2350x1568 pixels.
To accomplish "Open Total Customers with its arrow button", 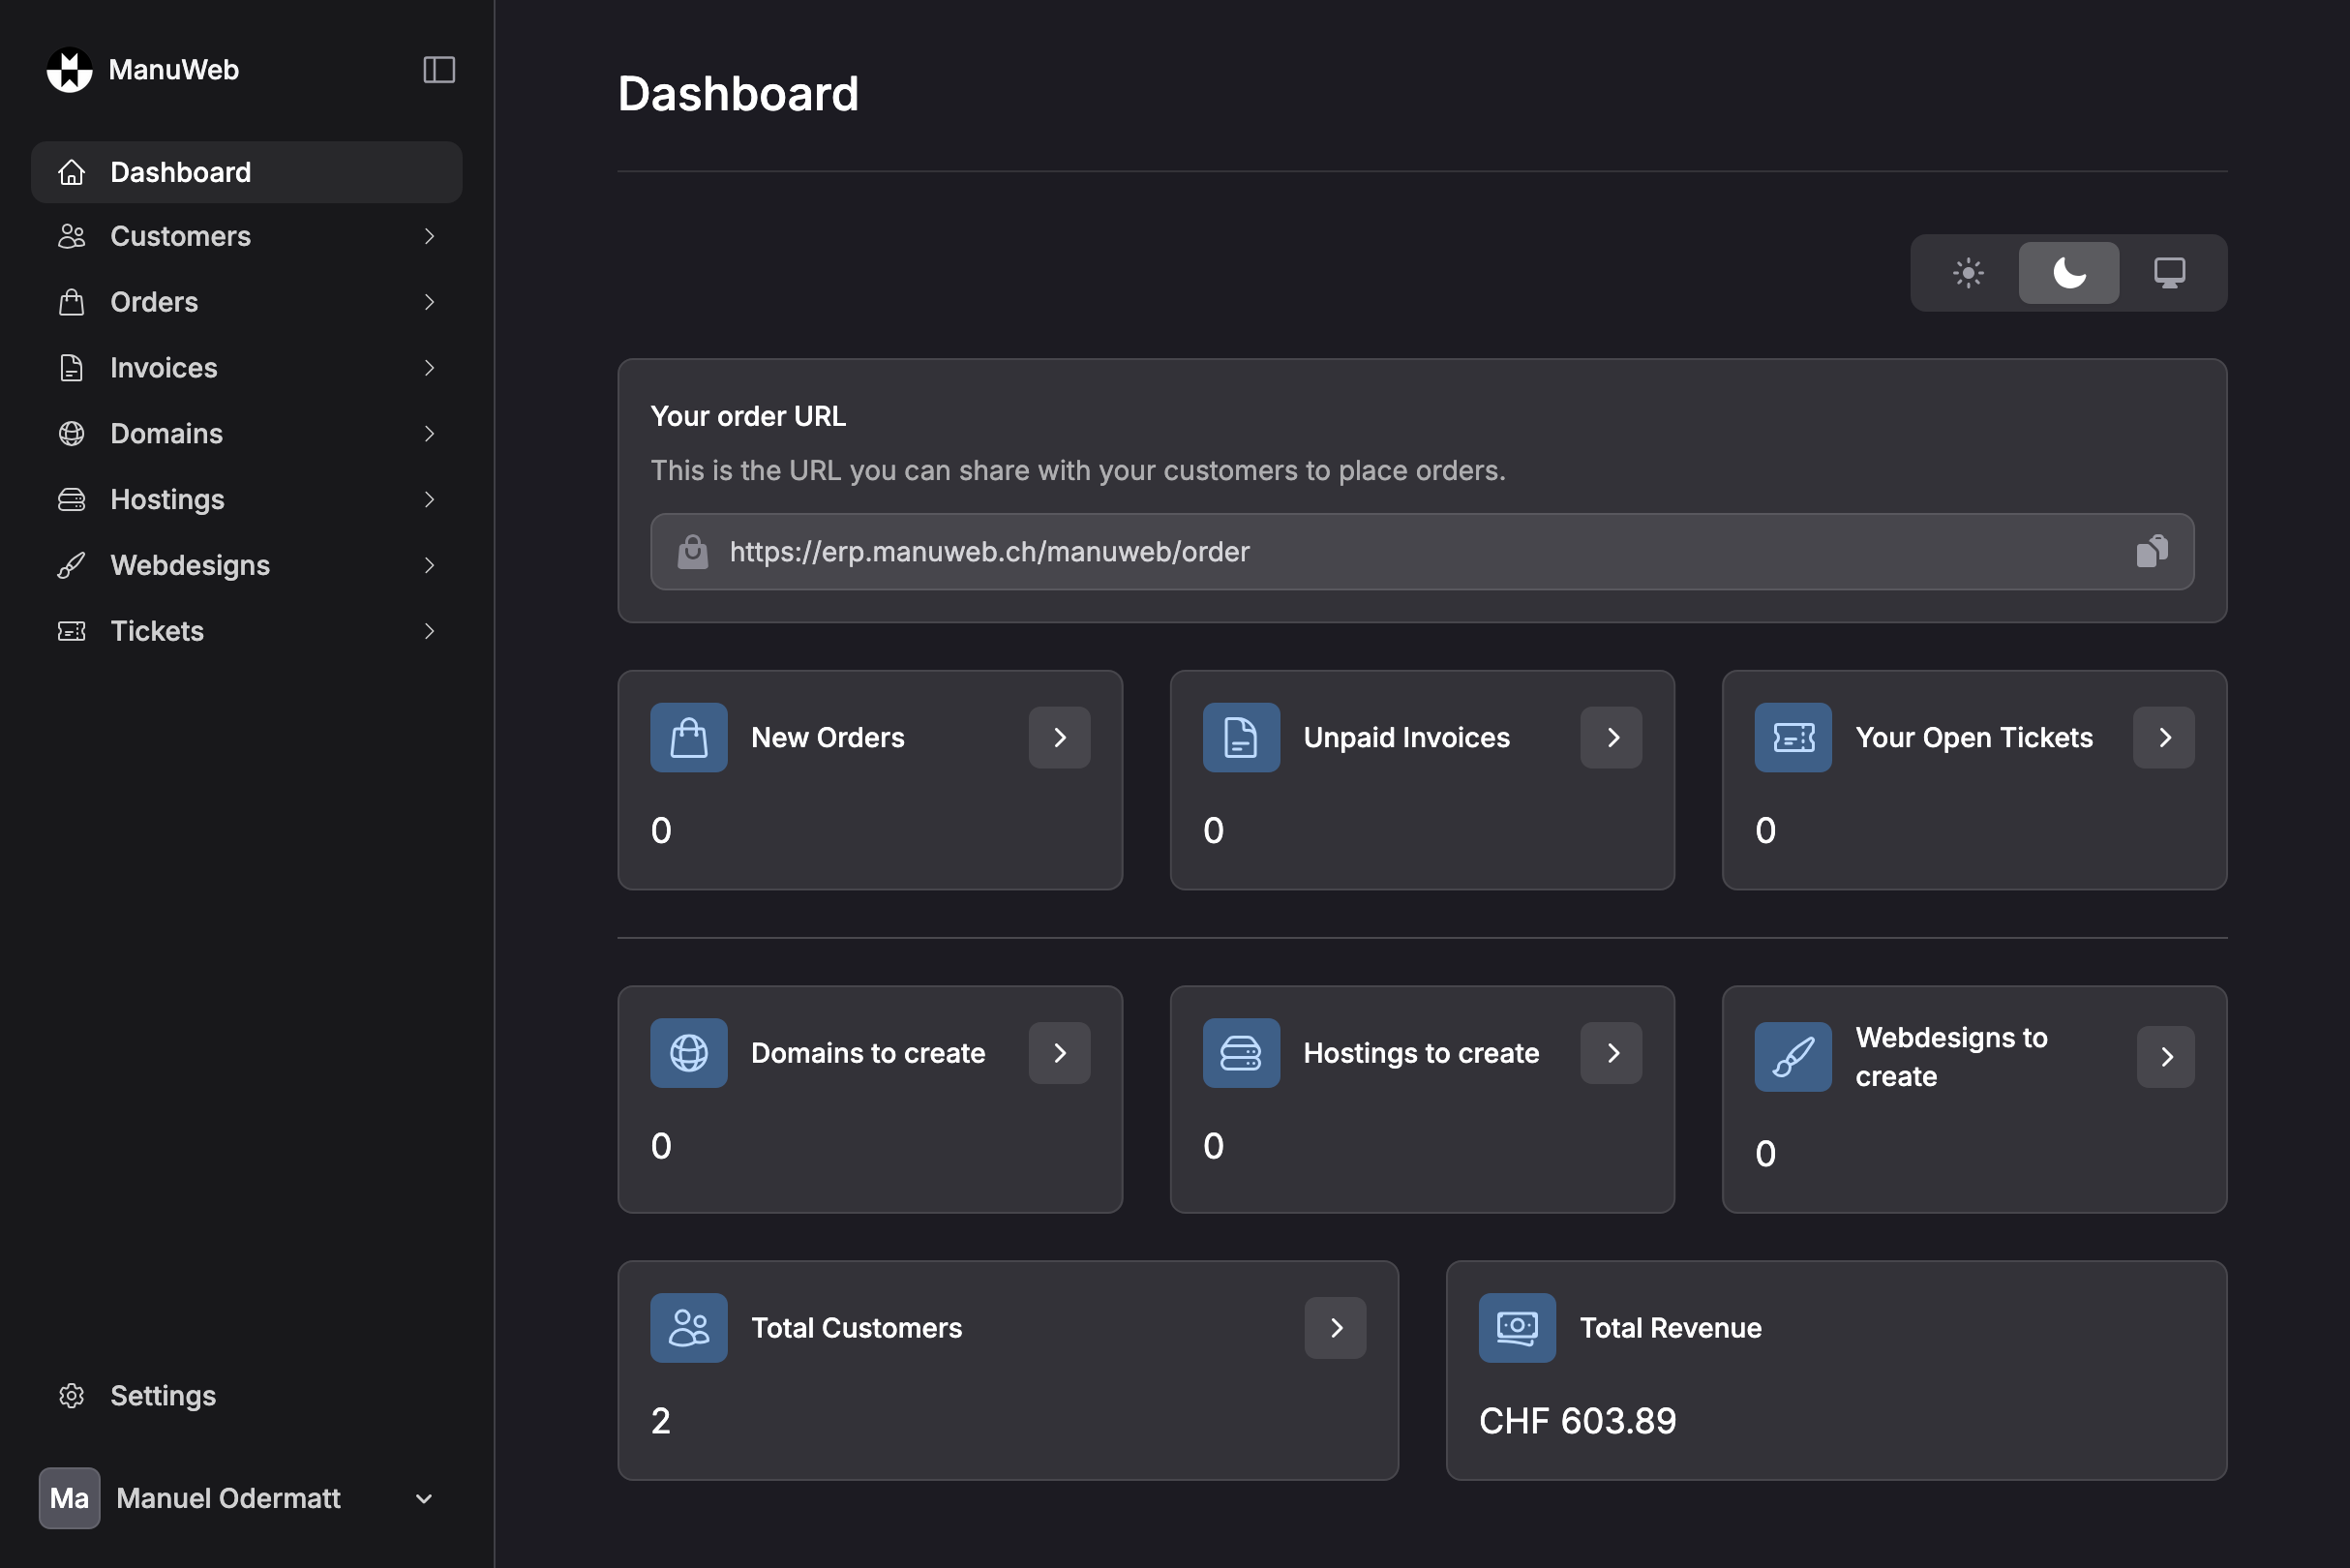I will (x=1335, y=1328).
